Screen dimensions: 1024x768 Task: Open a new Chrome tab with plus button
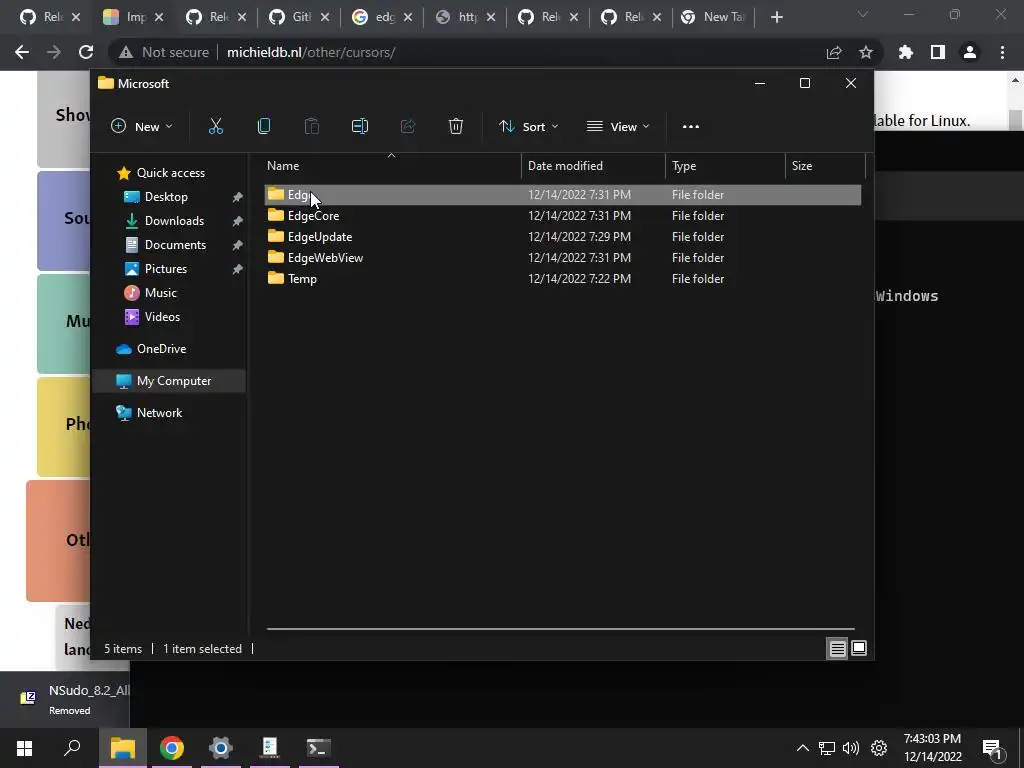776,17
